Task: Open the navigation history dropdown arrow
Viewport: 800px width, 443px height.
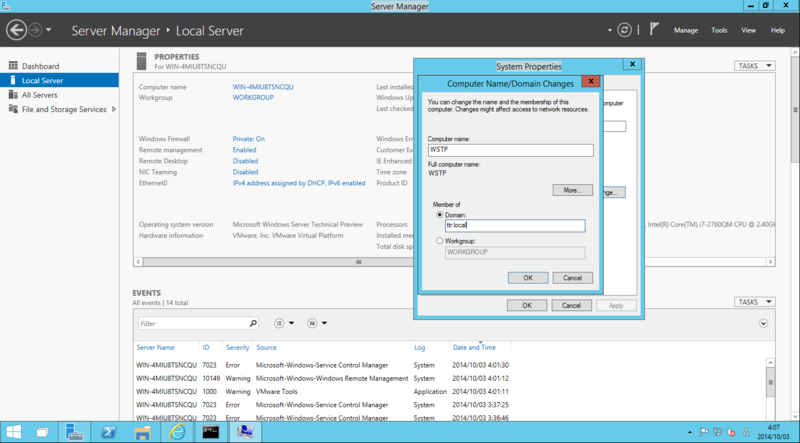Action: point(48,30)
